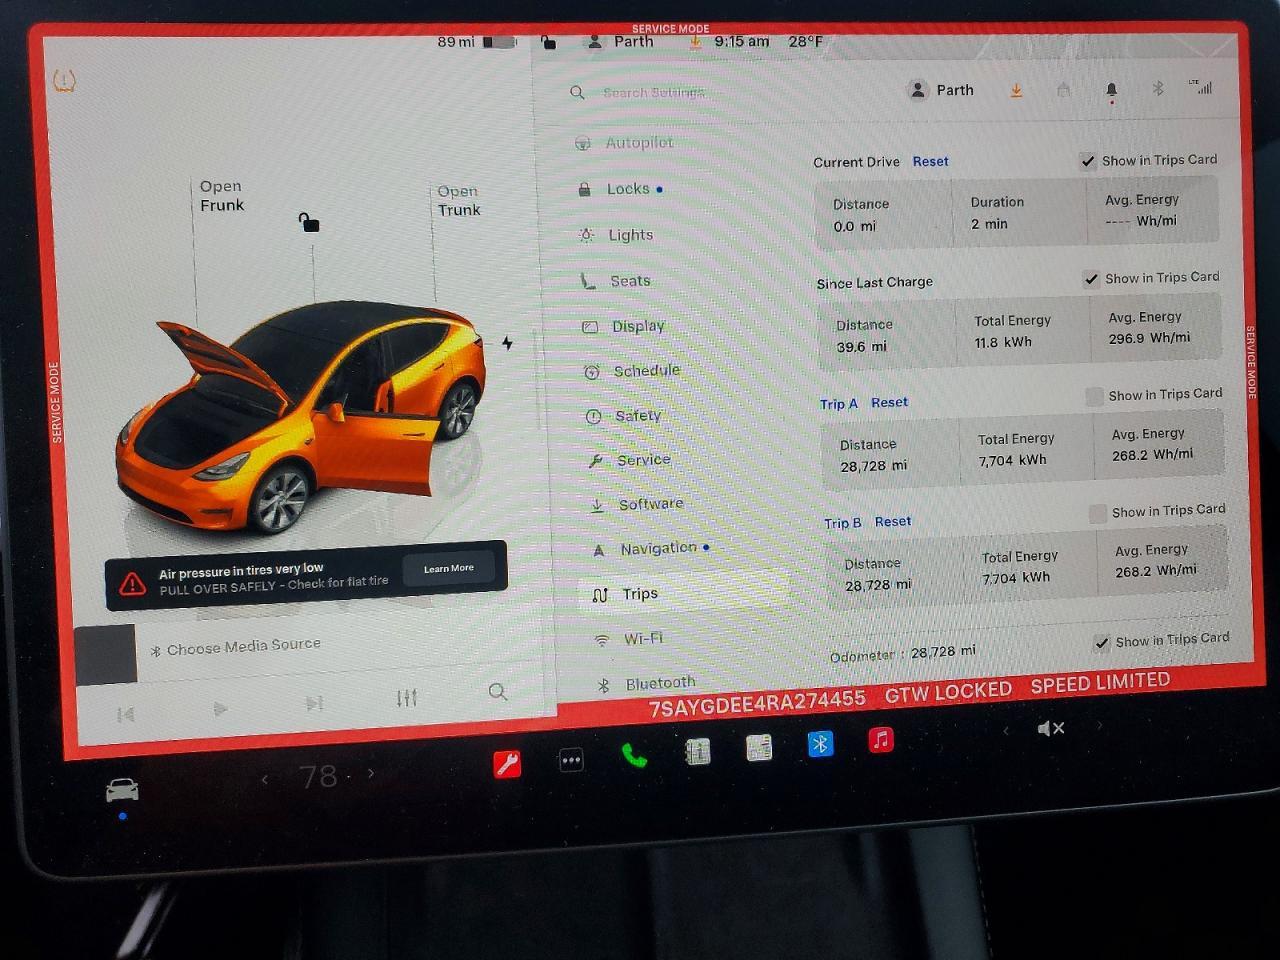Tap the Bluetooth icon in status bar
Viewport: 1280px width, 960px height.
point(1158,89)
